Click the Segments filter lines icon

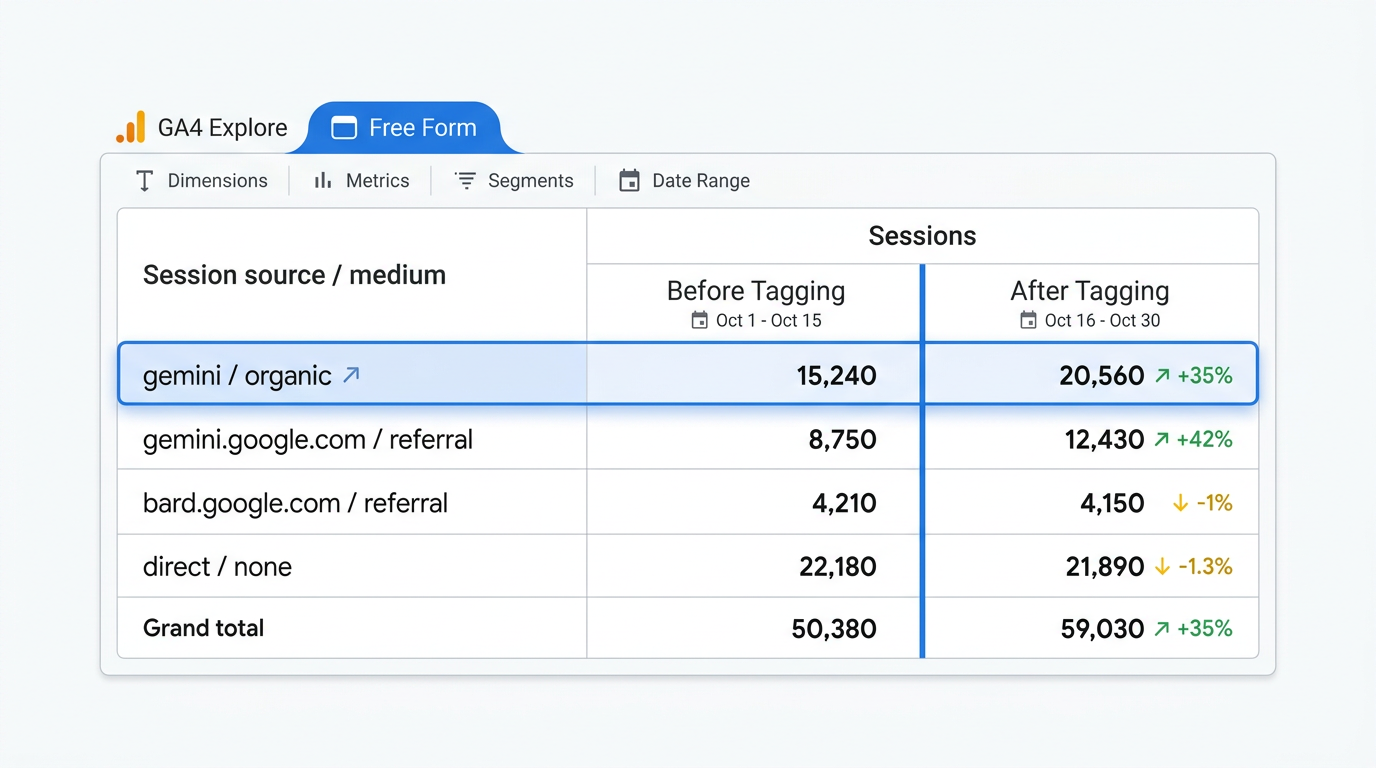coord(465,180)
